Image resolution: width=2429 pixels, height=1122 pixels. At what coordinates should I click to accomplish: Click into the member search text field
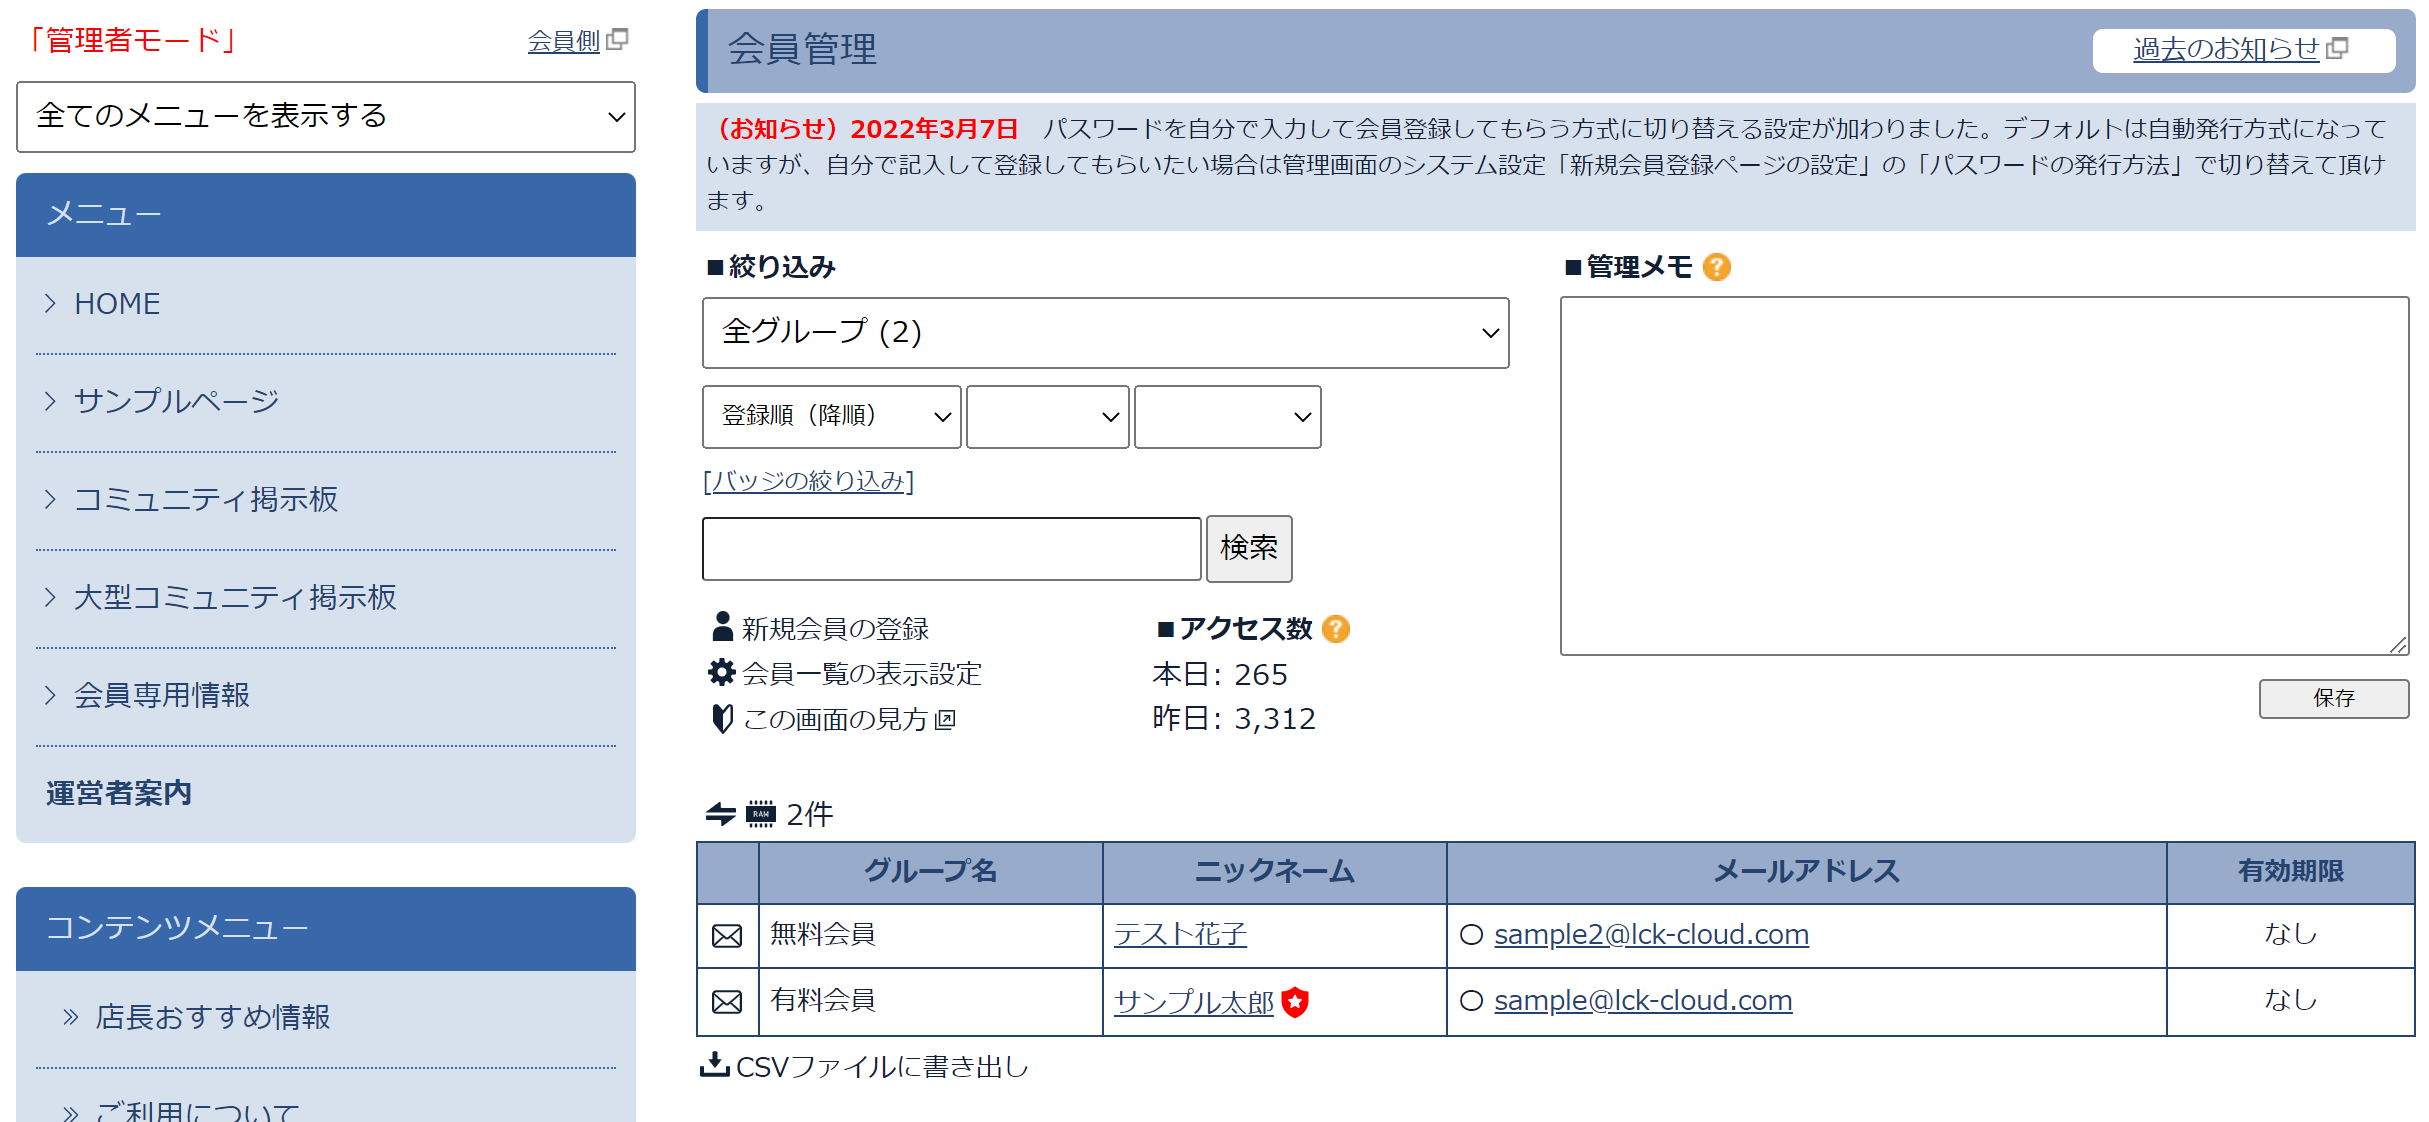[x=952, y=549]
